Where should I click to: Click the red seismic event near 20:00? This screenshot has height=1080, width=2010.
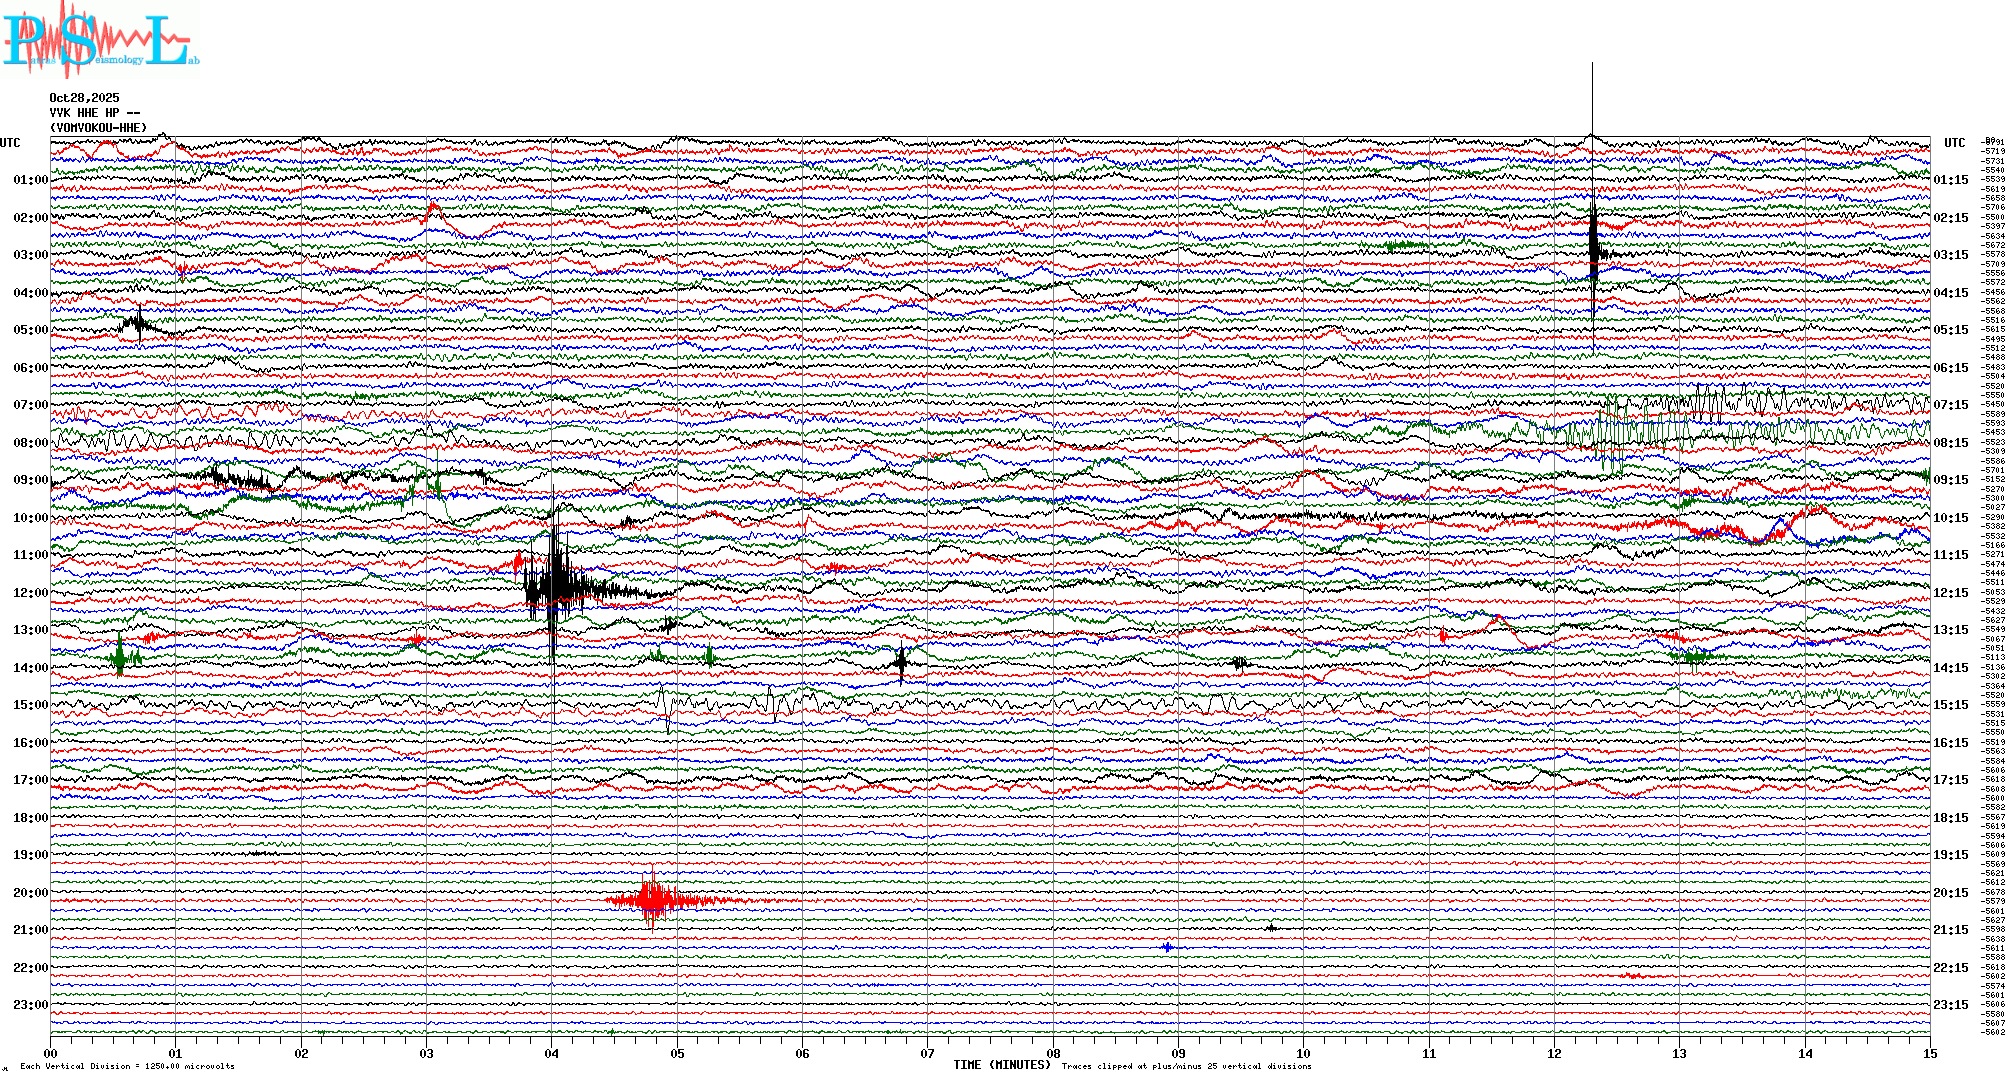pyautogui.click(x=652, y=900)
